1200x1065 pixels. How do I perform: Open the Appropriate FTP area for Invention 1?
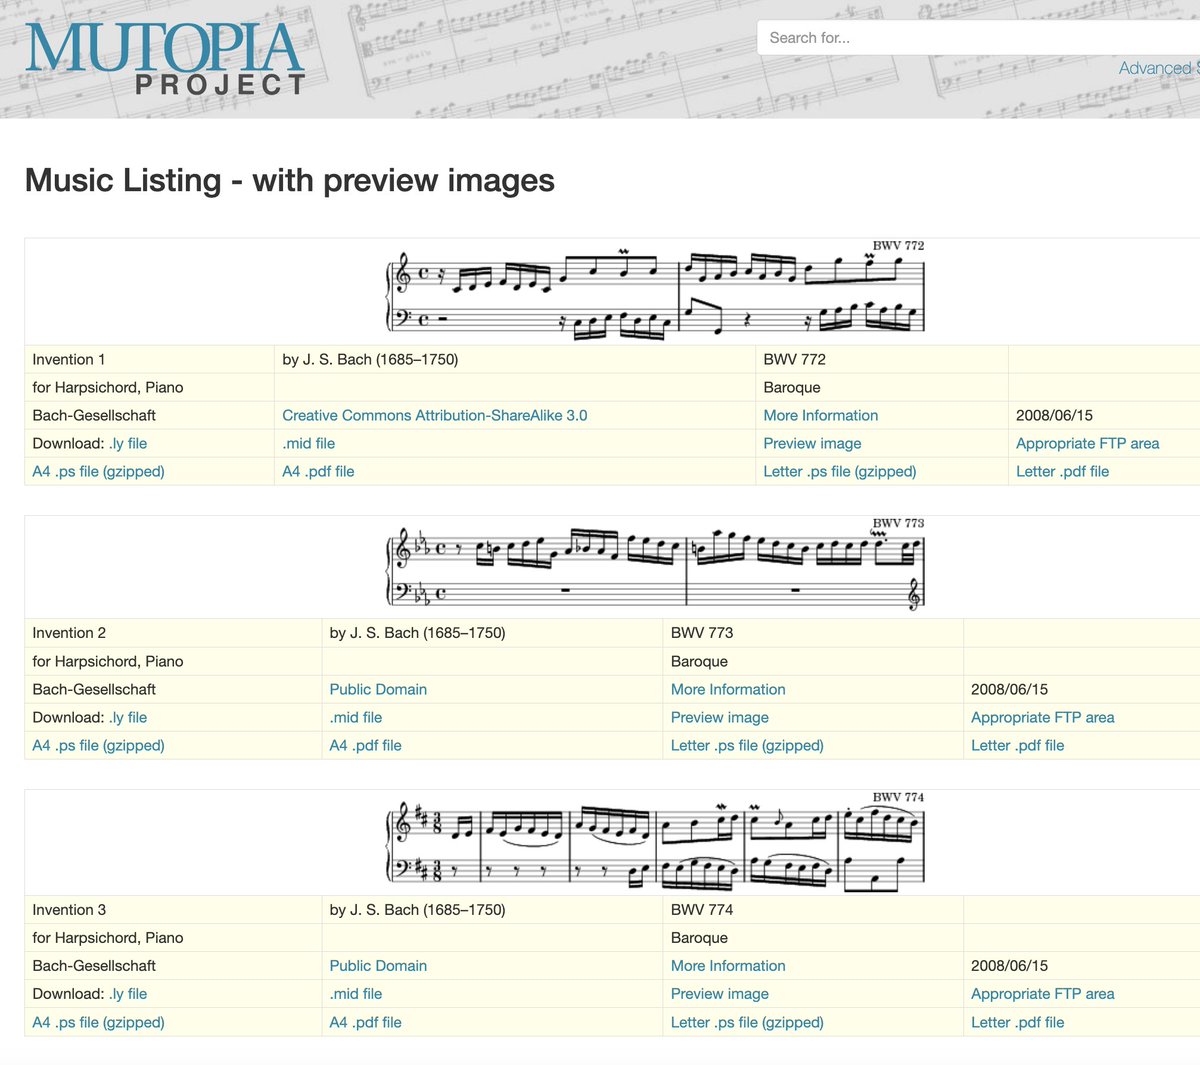pyautogui.click(x=1087, y=443)
